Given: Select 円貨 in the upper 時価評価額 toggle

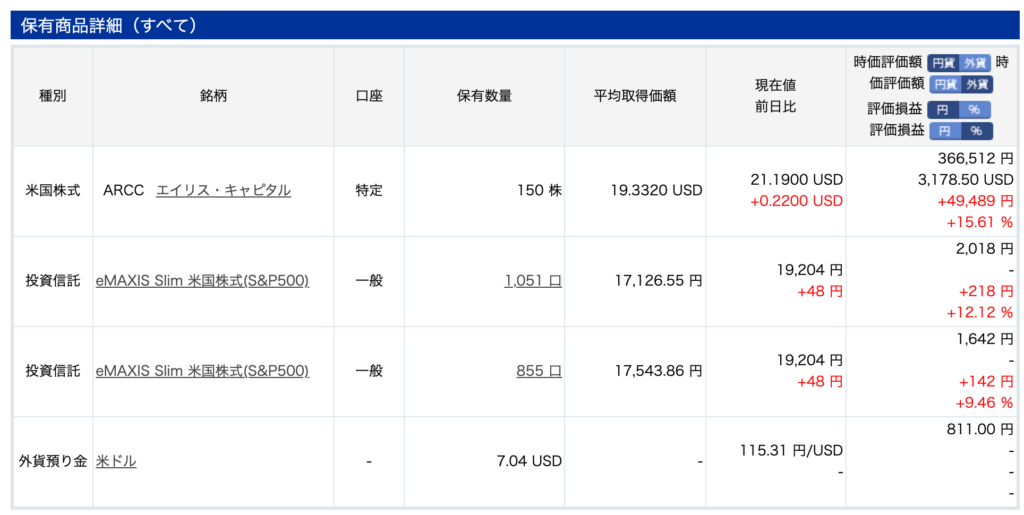Looking at the screenshot, I should click(943, 62).
